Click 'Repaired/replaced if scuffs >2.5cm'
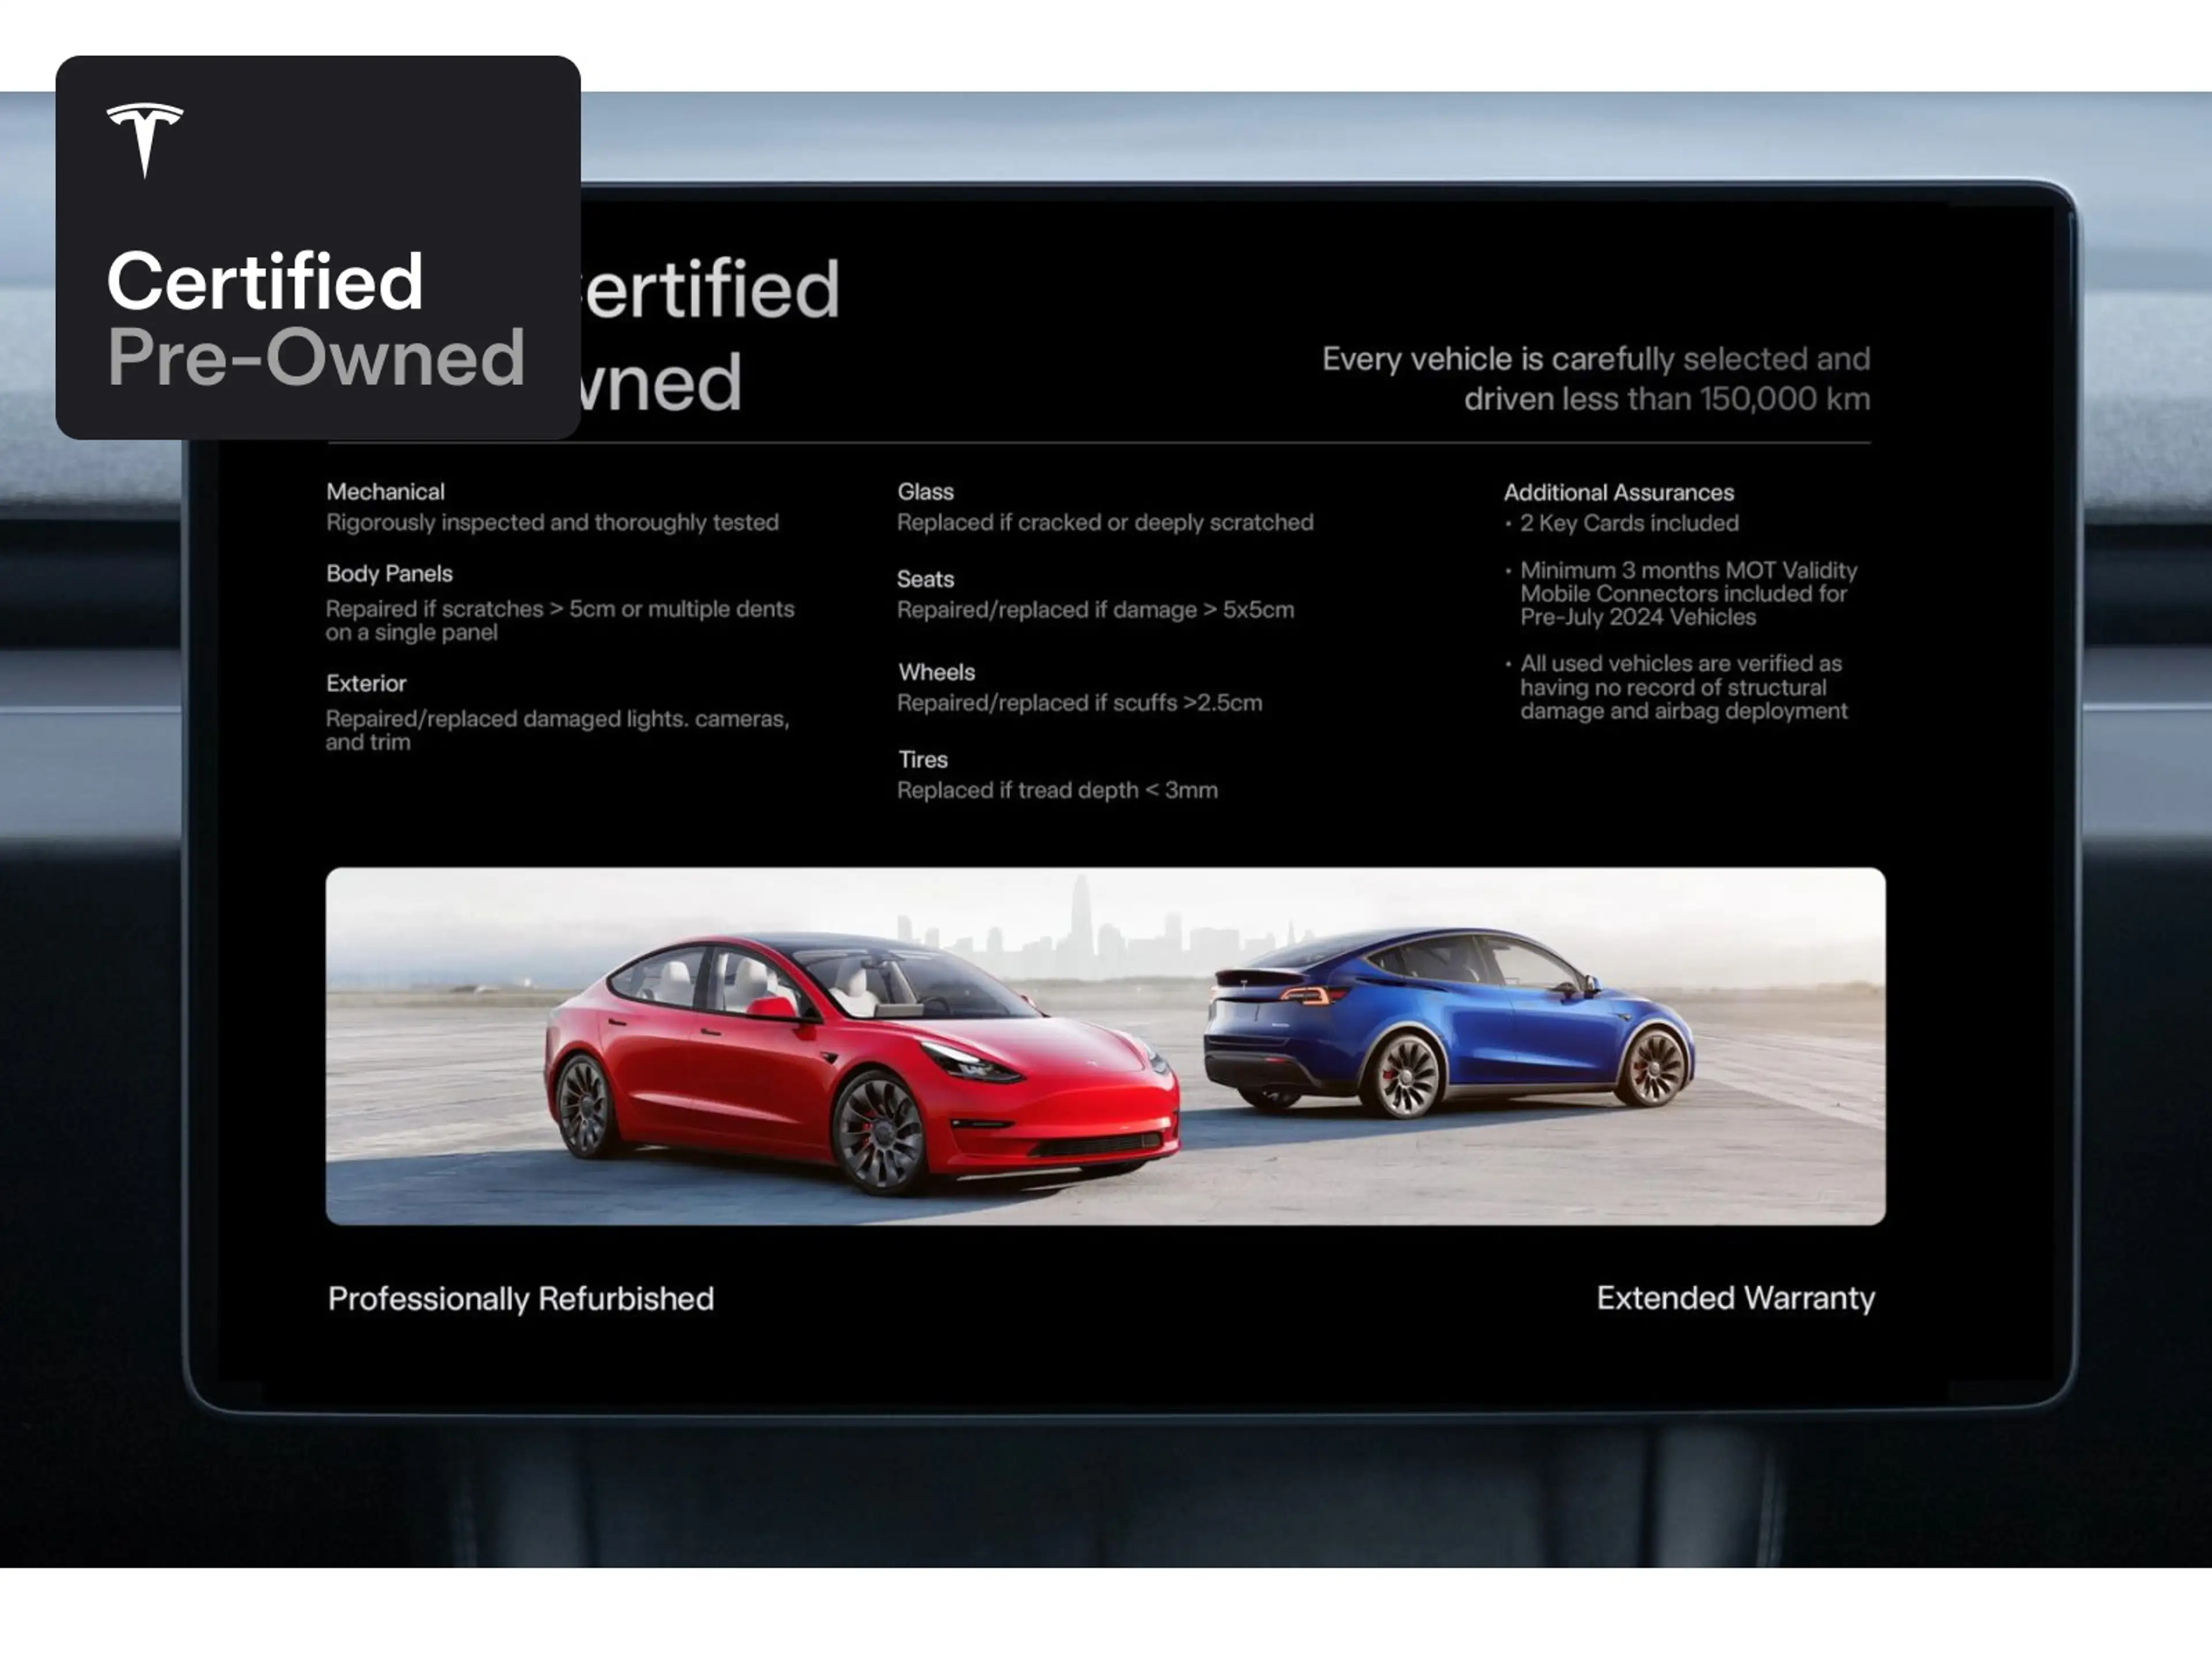Viewport: 2212px width, 1659px height. point(1079,703)
